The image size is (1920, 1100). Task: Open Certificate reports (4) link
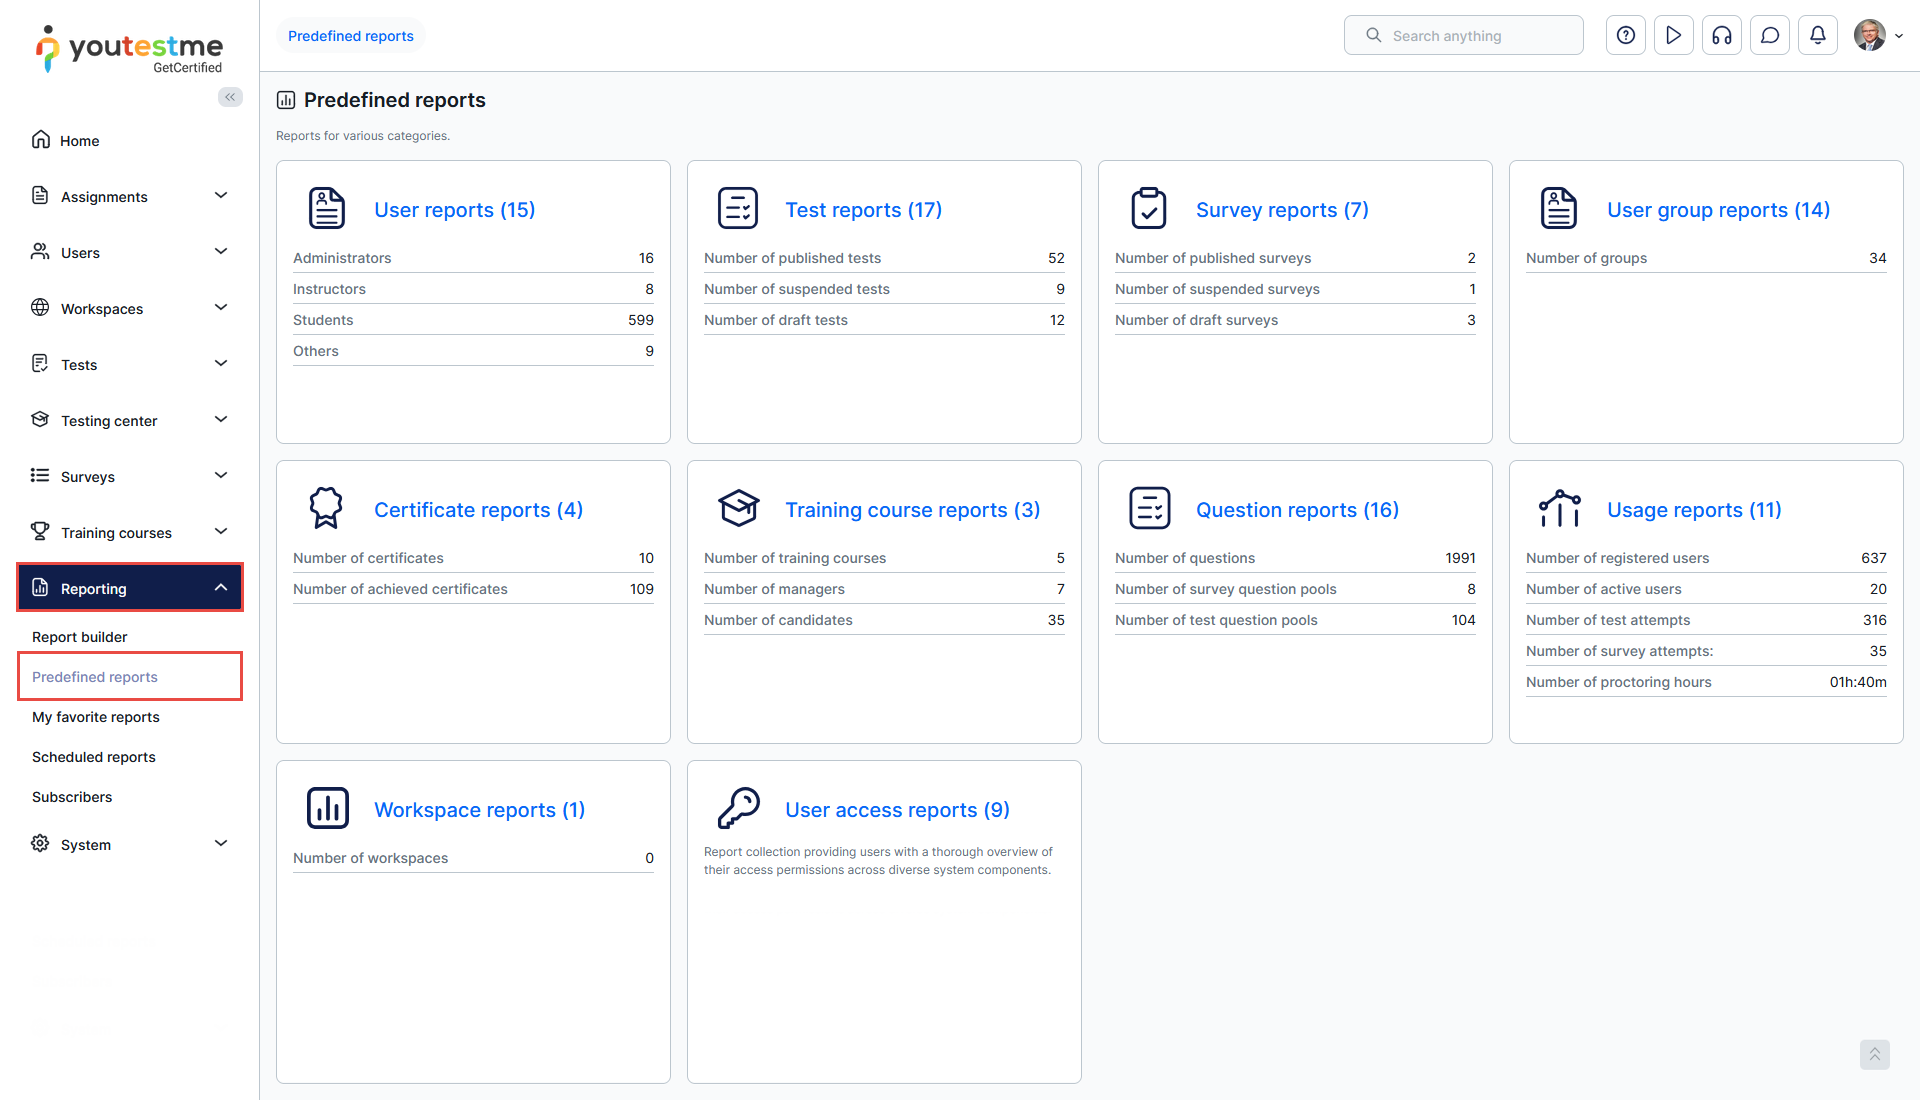[478, 510]
